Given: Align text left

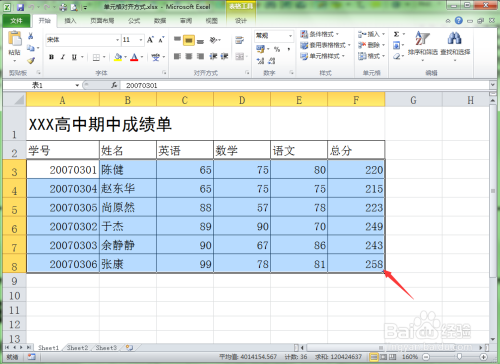Looking at the screenshot, I should (177, 56).
